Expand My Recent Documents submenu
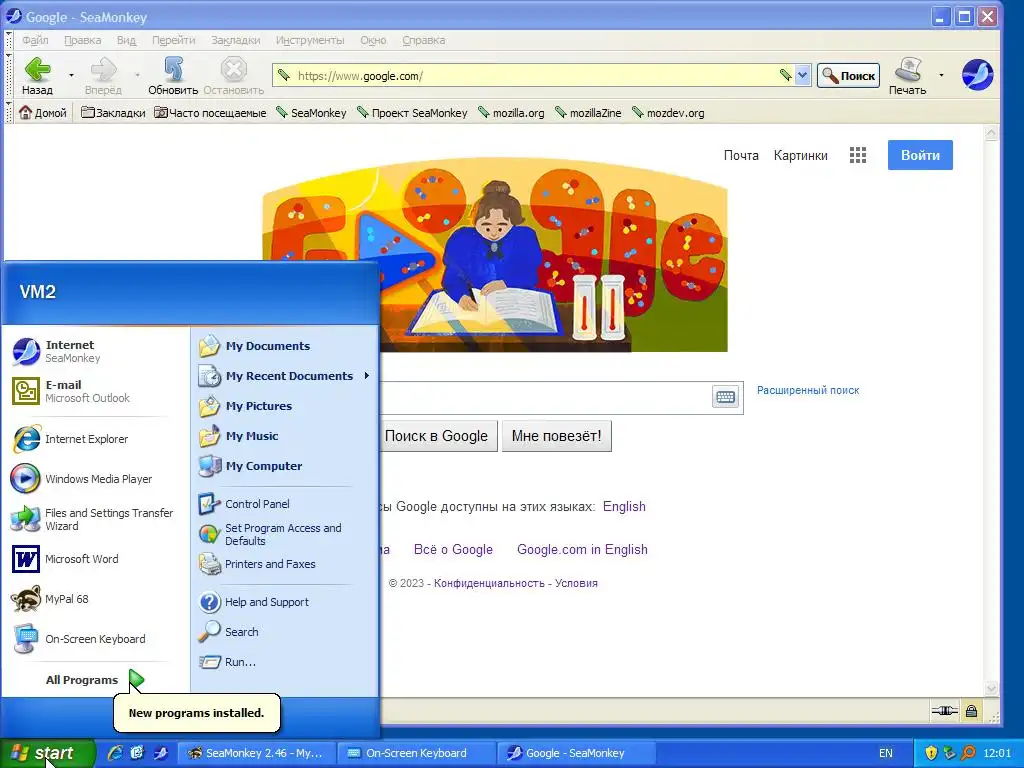Viewport: 1024px width, 768px height. [x=285, y=376]
